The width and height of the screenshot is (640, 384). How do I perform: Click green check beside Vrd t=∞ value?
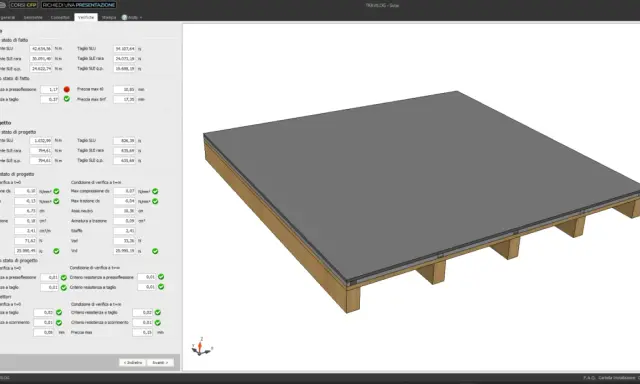(155, 251)
